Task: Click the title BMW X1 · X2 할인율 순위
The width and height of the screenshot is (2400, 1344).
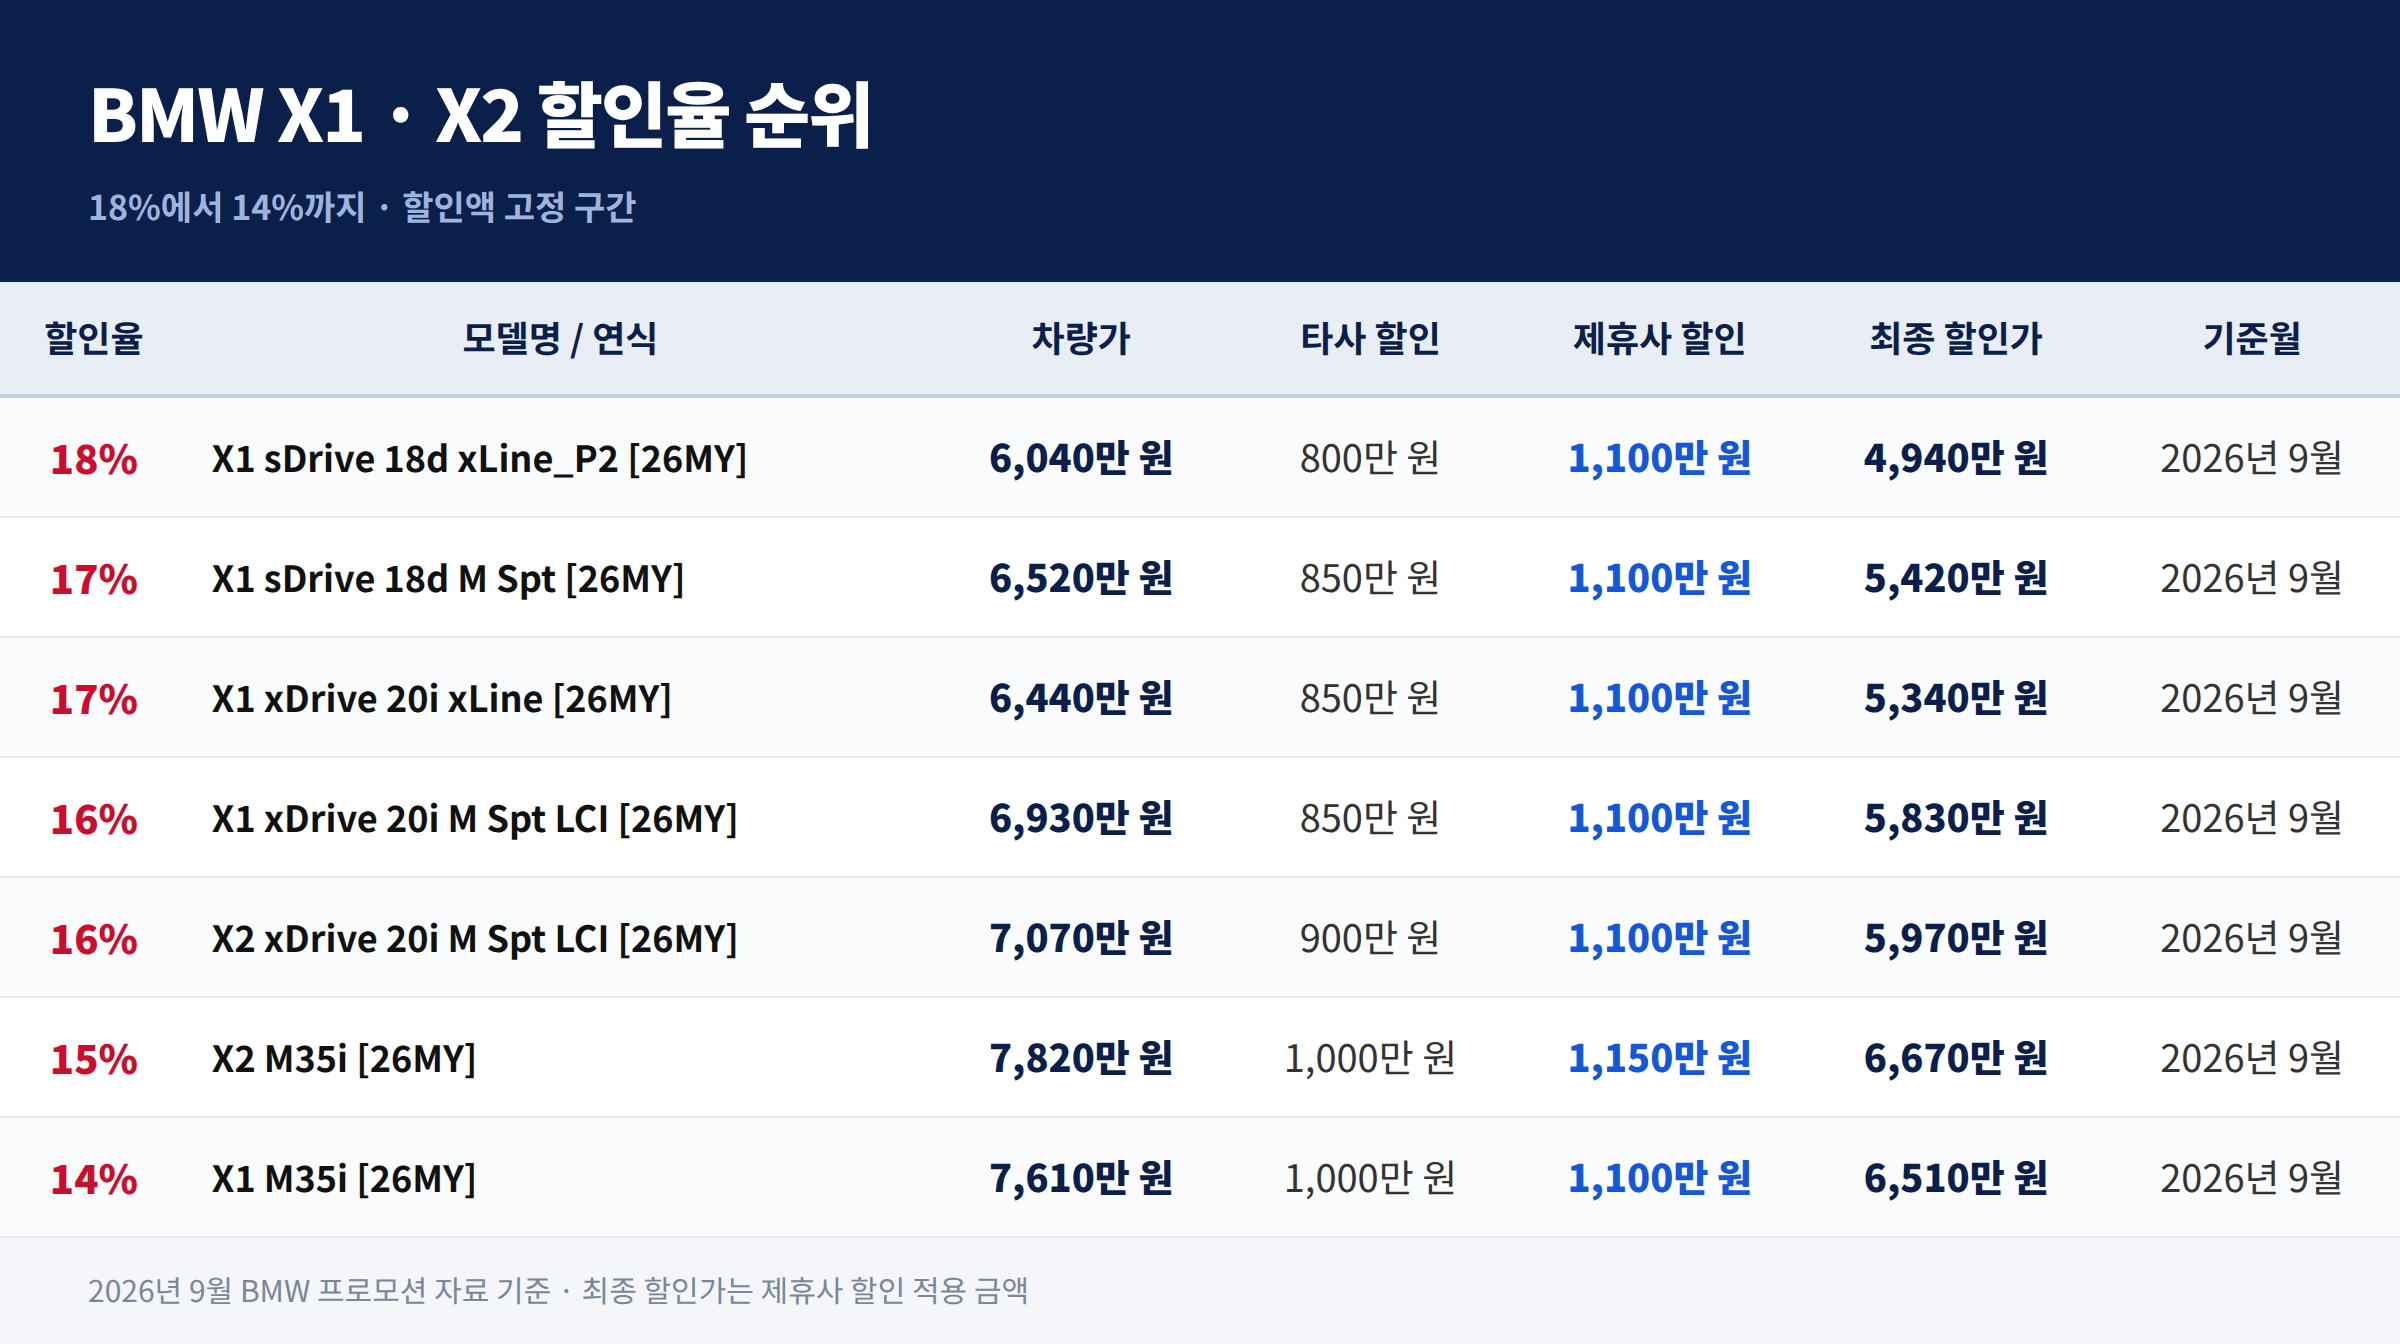Action: point(481,115)
